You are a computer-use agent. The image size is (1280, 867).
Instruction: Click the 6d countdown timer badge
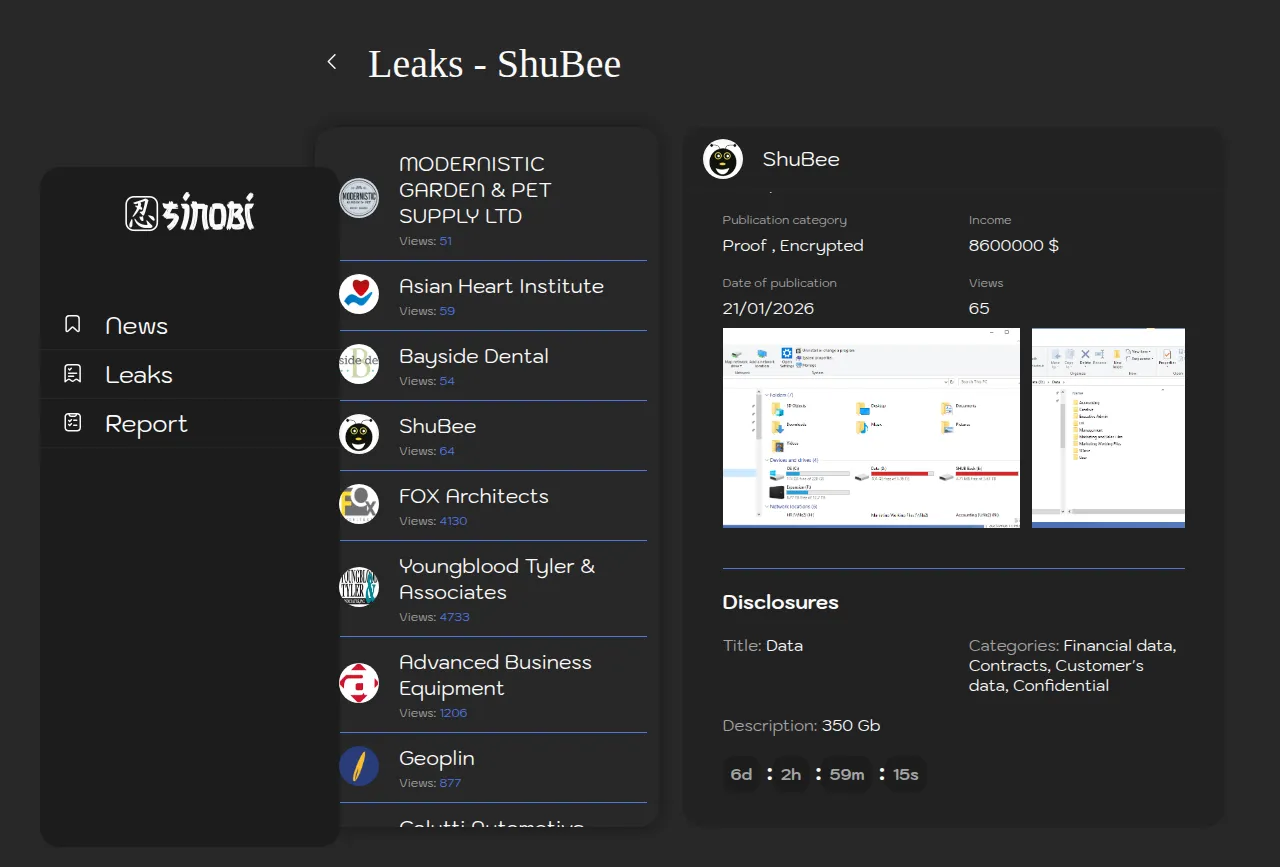click(741, 775)
